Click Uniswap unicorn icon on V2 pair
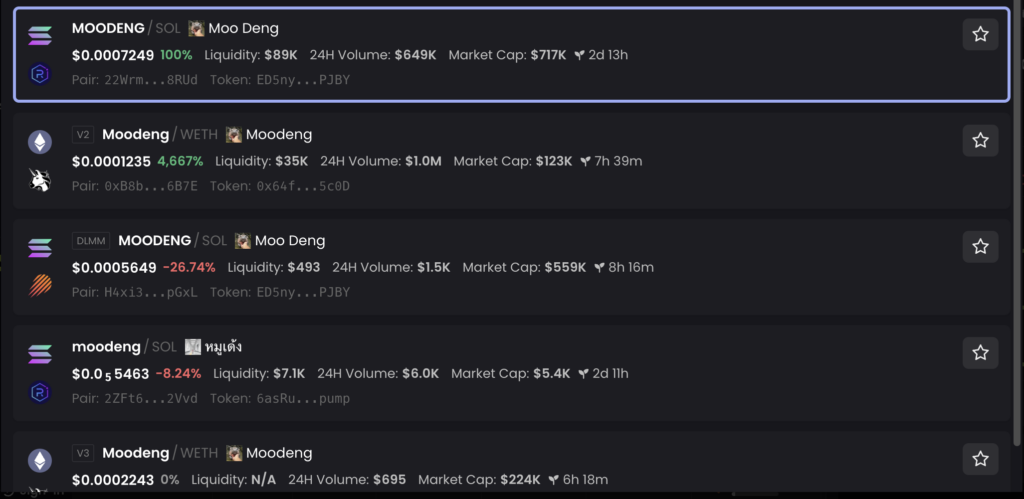Image resolution: width=1024 pixels, height=499 pixels. click(x=40, y=180)
